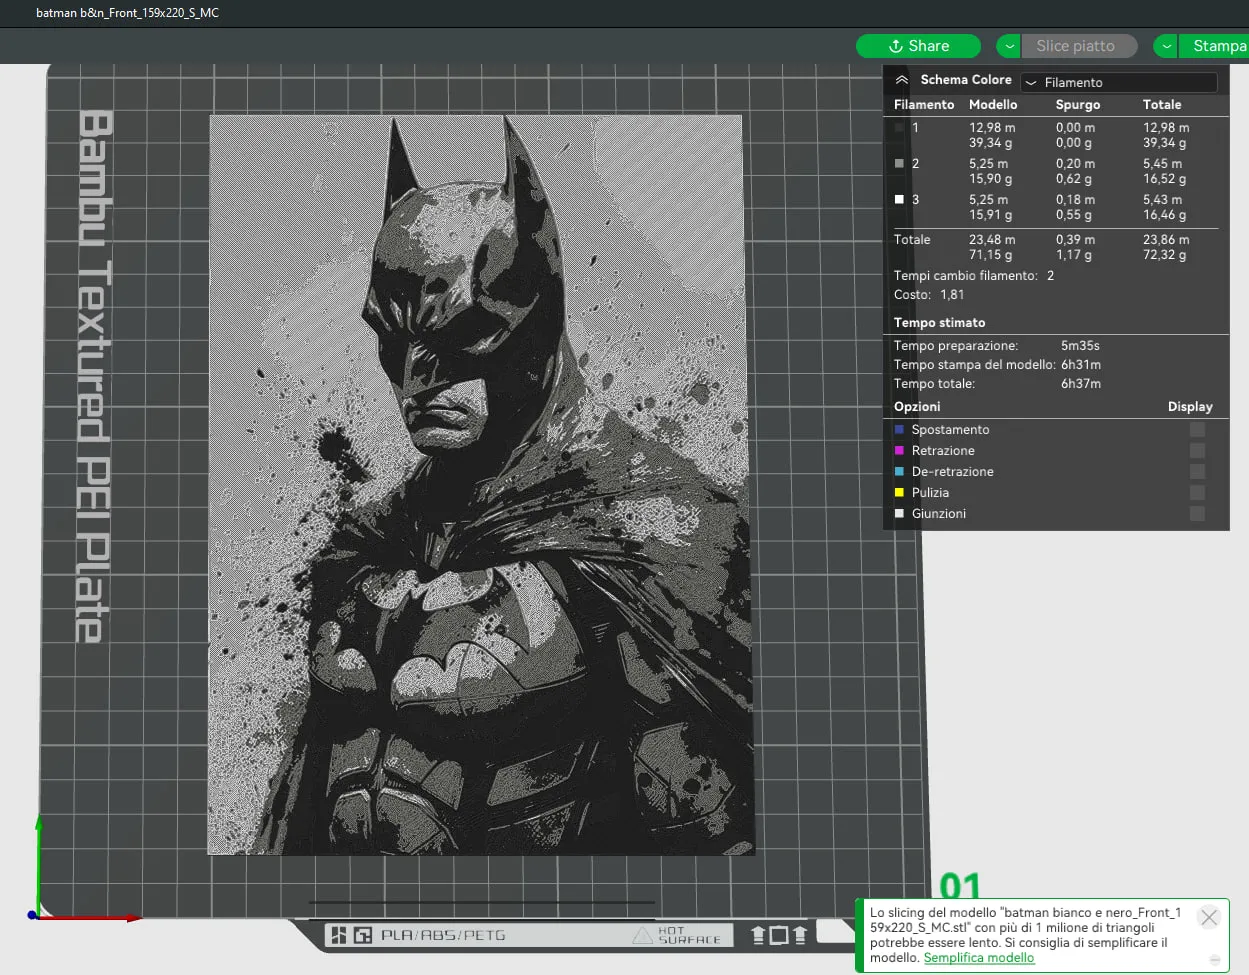Toggle the Pulizia display checkbox
The image size is (1249, 975).
click(1197, 492)
